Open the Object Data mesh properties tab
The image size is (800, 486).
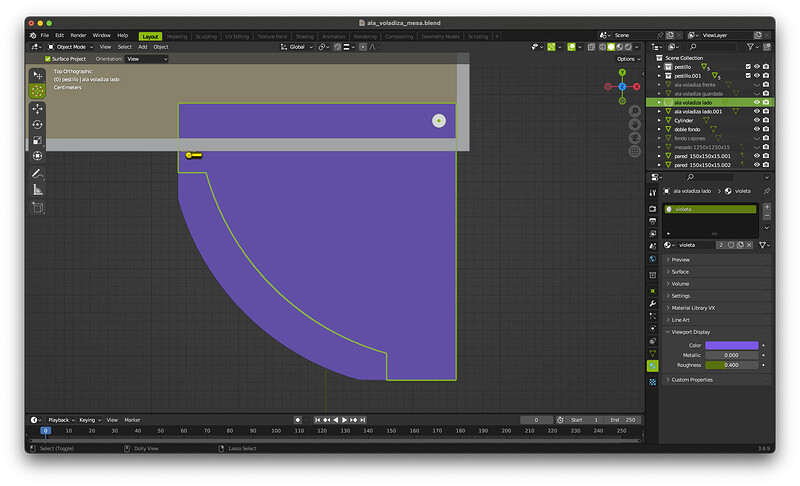coord(653,353)
